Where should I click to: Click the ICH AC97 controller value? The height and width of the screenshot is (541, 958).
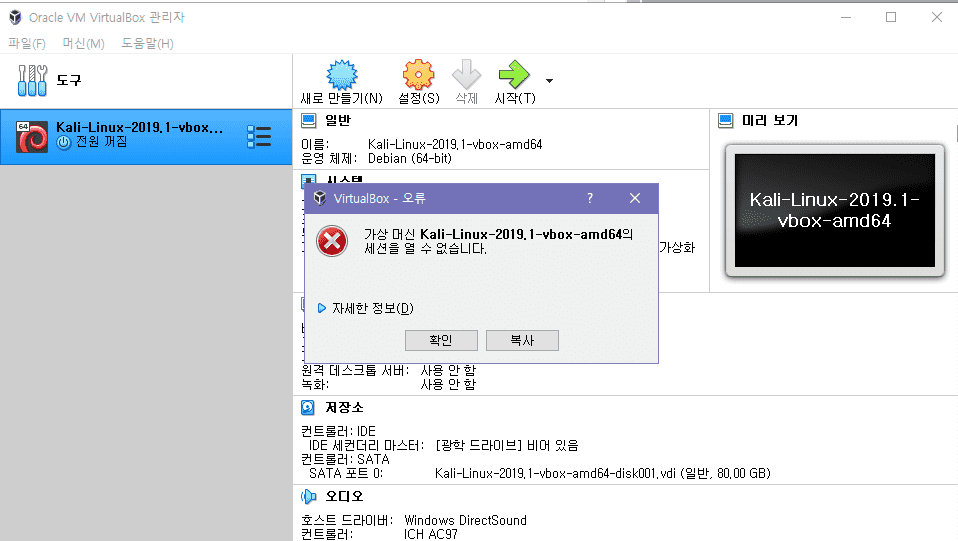tap(431, 534)
